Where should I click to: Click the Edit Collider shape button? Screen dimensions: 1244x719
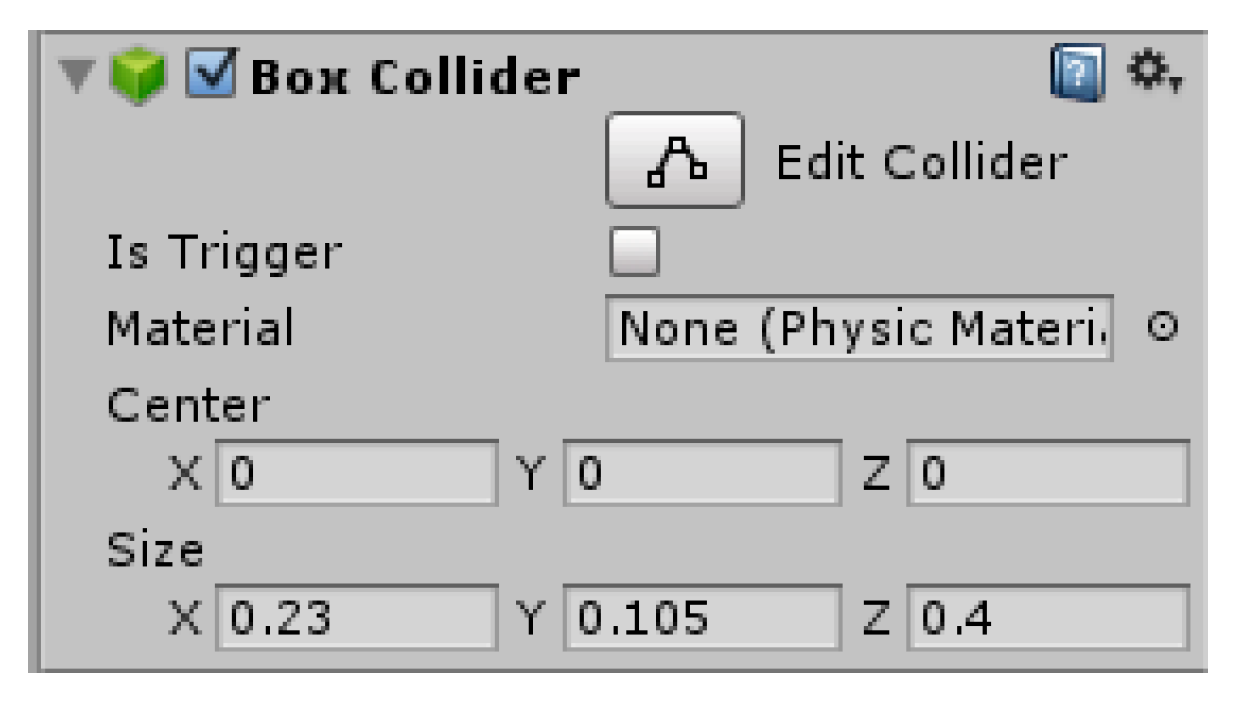click(x=674, y=160)
